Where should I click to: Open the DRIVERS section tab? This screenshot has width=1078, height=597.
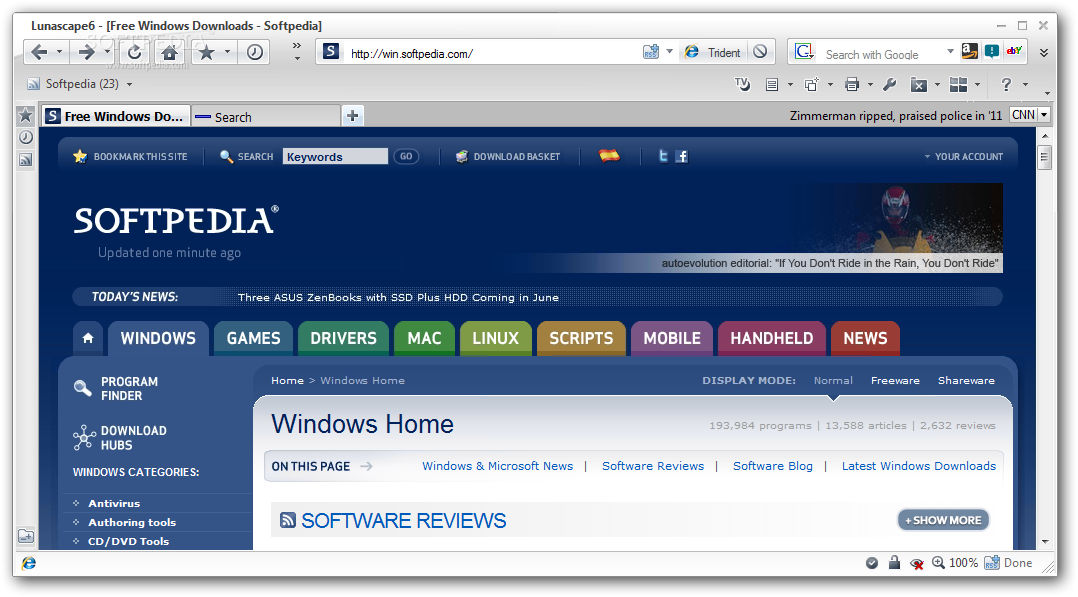(x=343, y=338)
